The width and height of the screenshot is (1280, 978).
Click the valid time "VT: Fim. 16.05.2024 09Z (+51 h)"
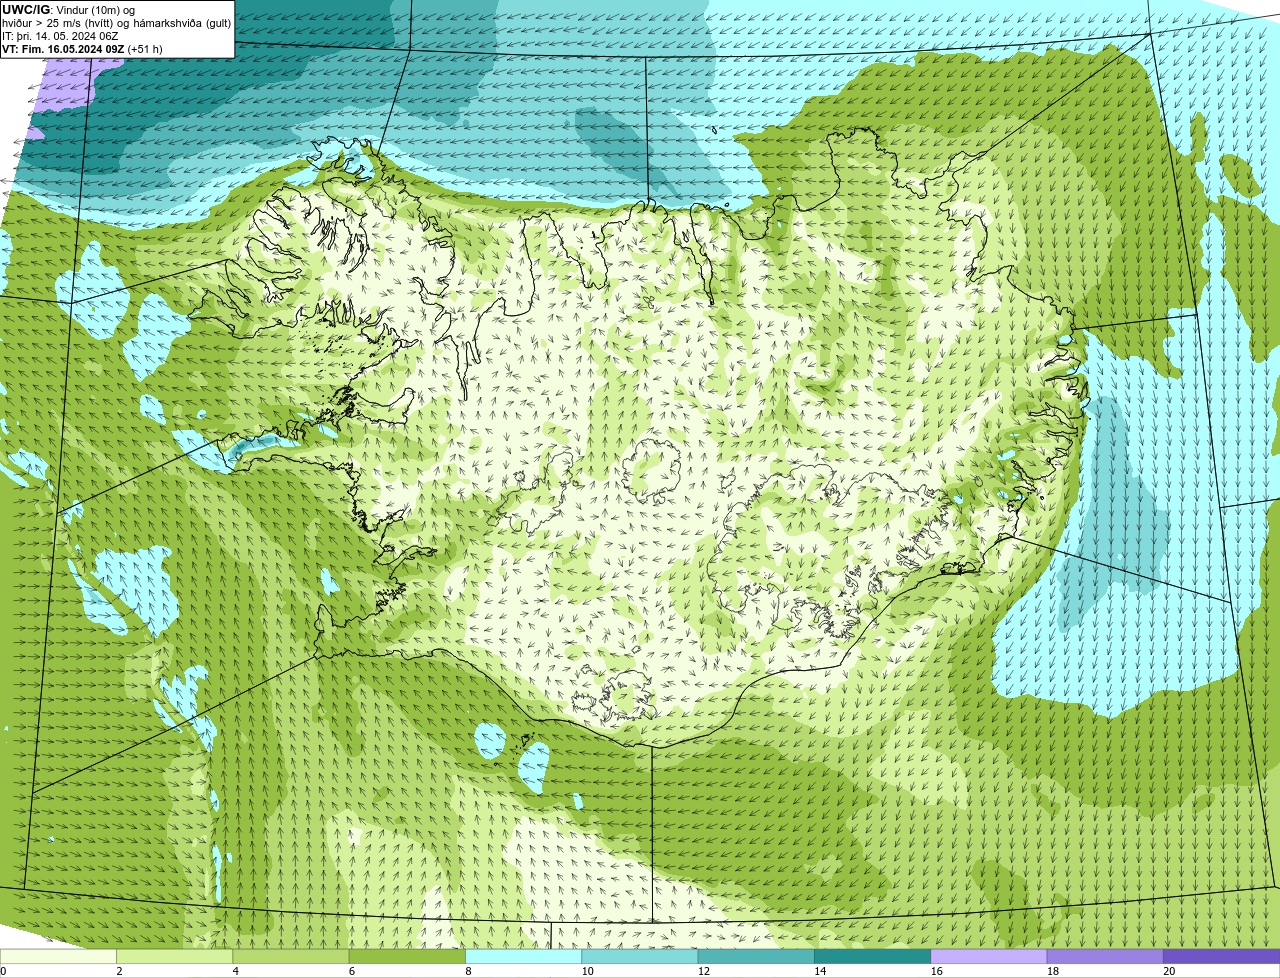click(x=82, y=48)
